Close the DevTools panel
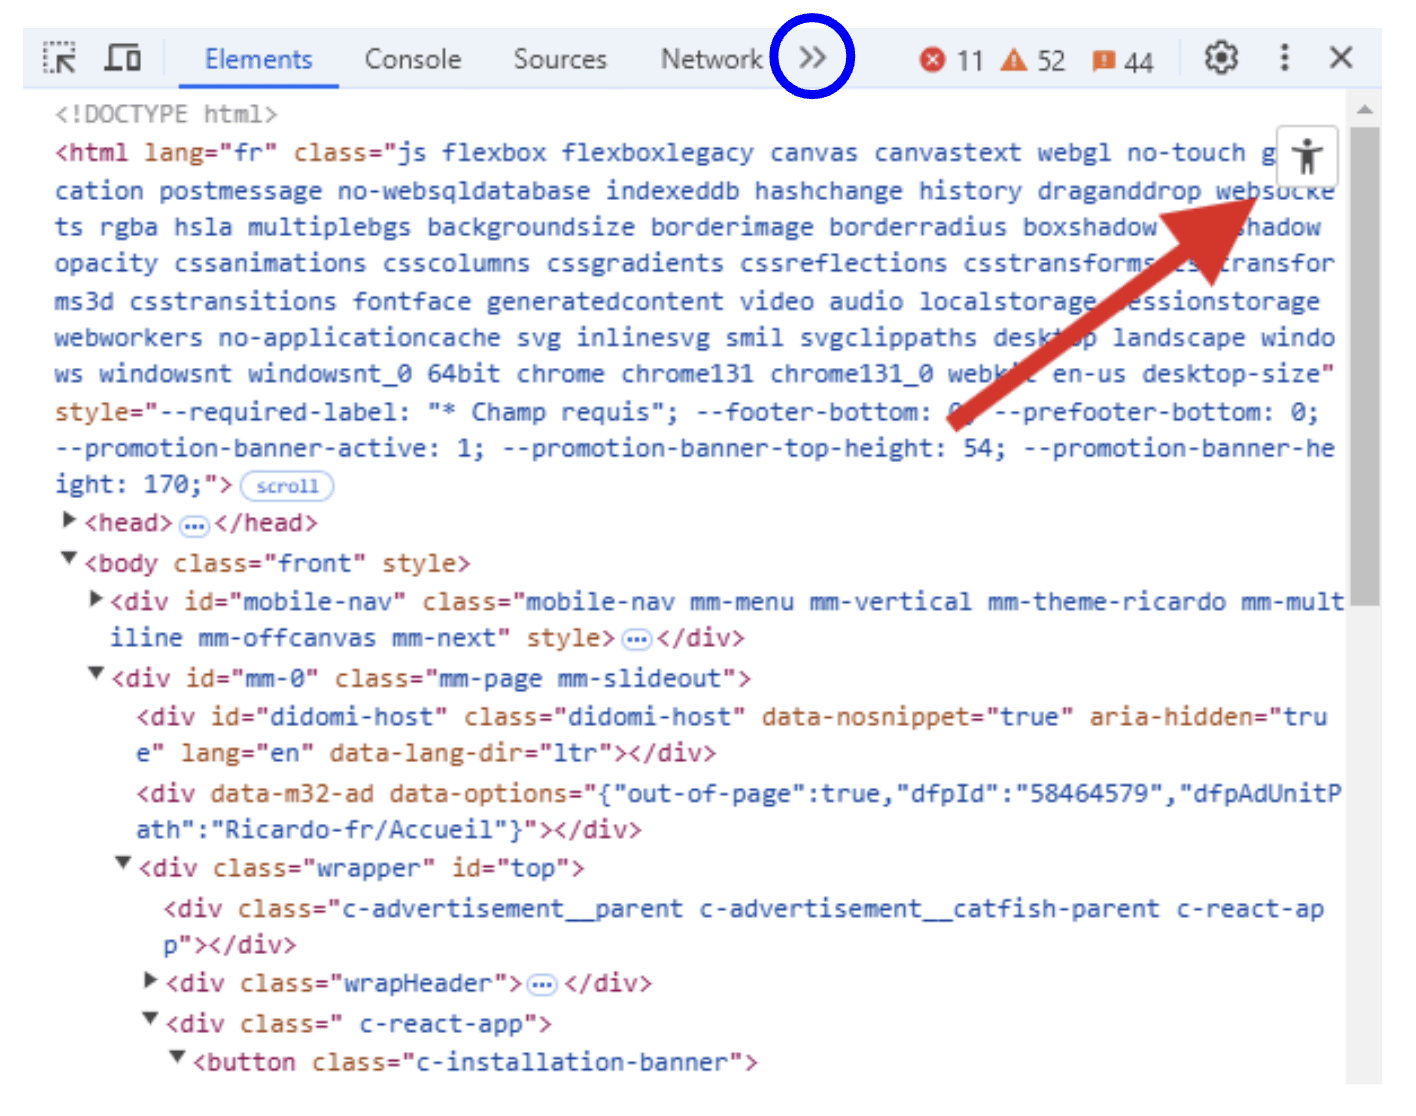This screenshot has width=1416, height=1116. click(1341, 58)
